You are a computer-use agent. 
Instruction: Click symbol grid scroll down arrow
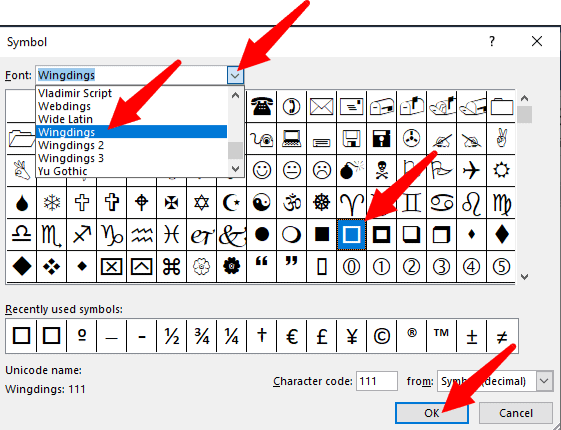click(525, 277)
